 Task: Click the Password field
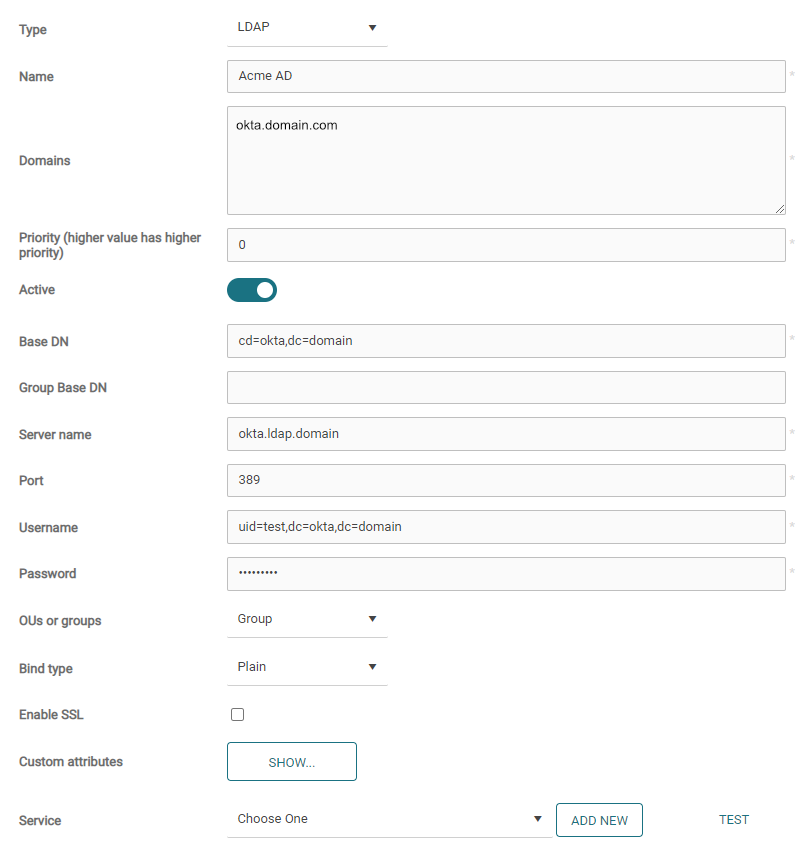click(x=506, y=574)
